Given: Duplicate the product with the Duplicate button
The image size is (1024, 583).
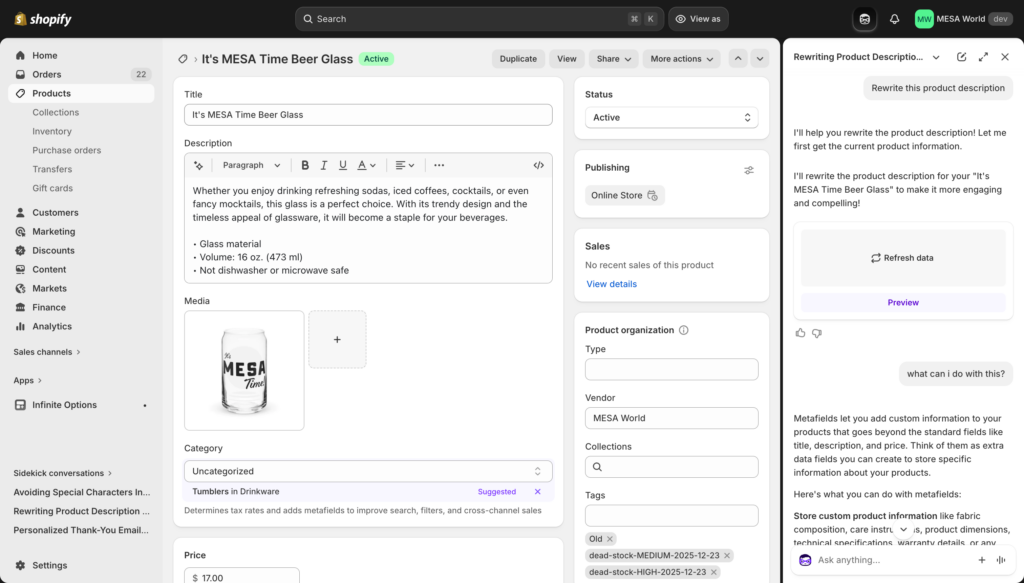Looking at the screenshot, I should [518, 58].
